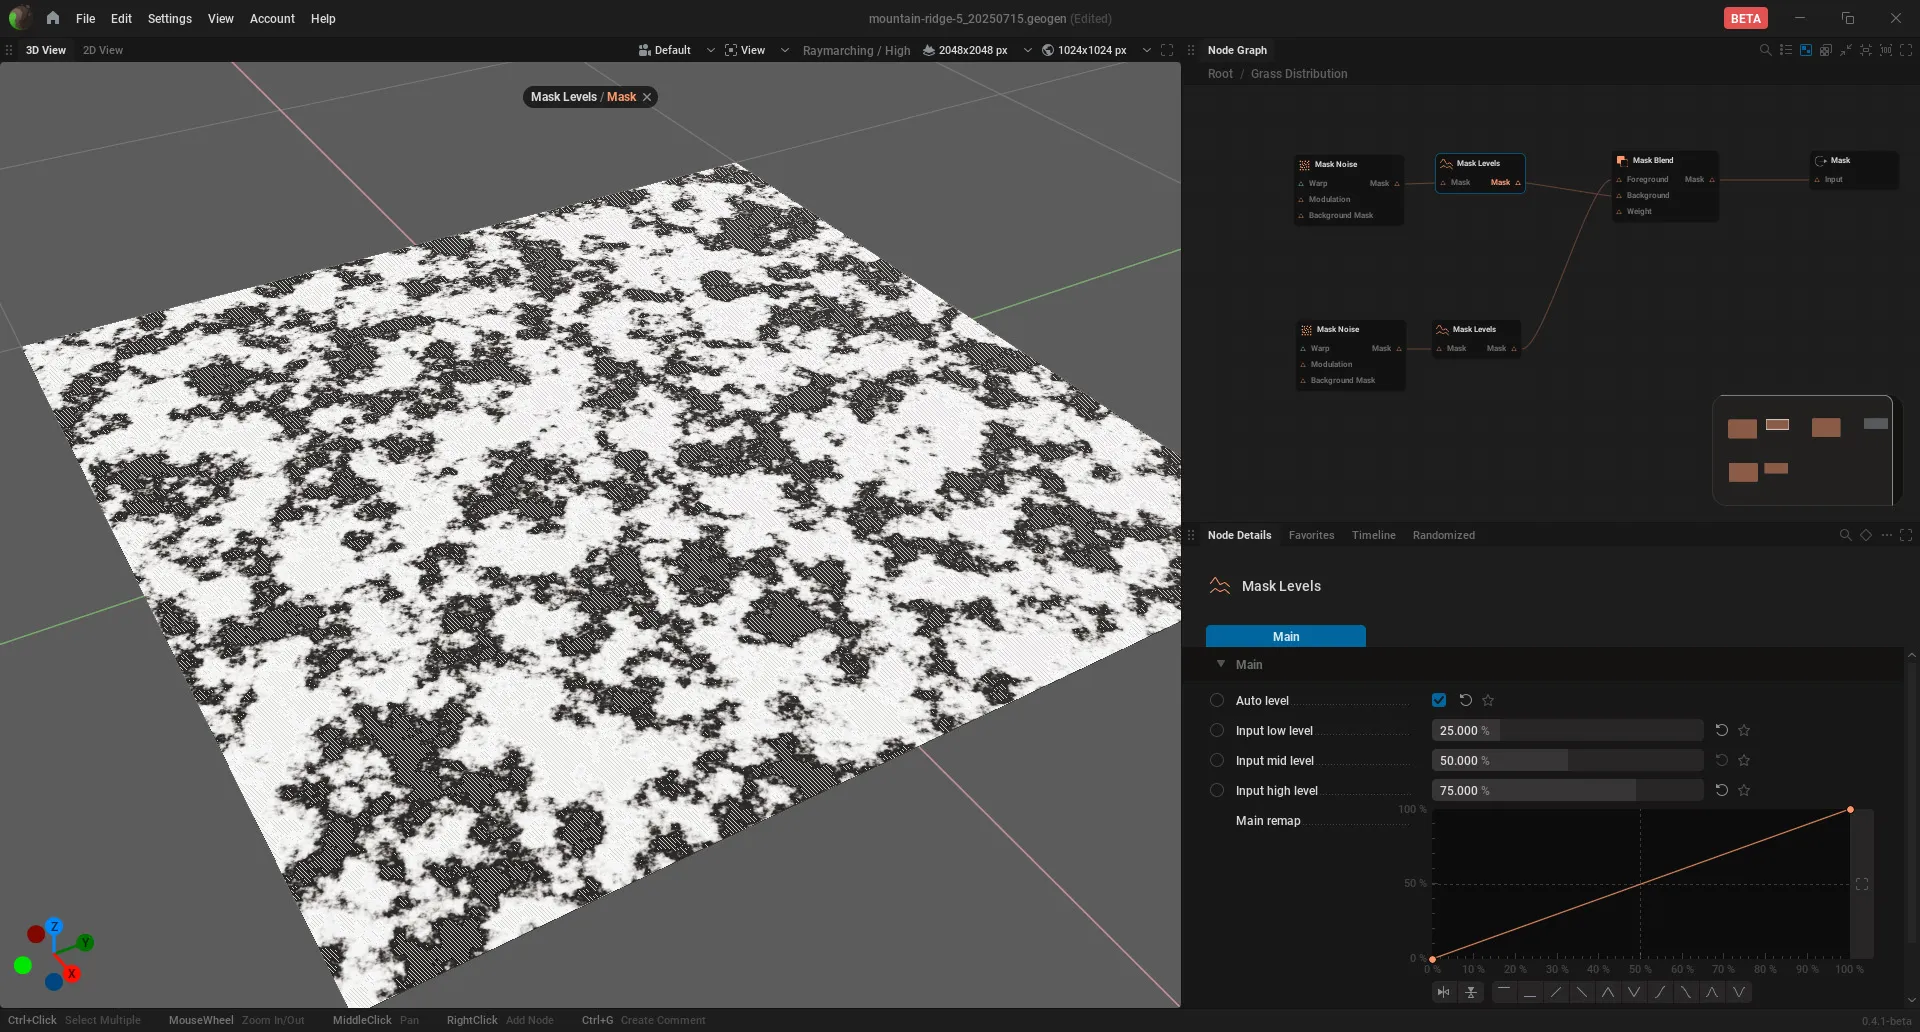Go to the Home icon in title bar
This screenshot has height=1032, width=1920.
(53, 18)
